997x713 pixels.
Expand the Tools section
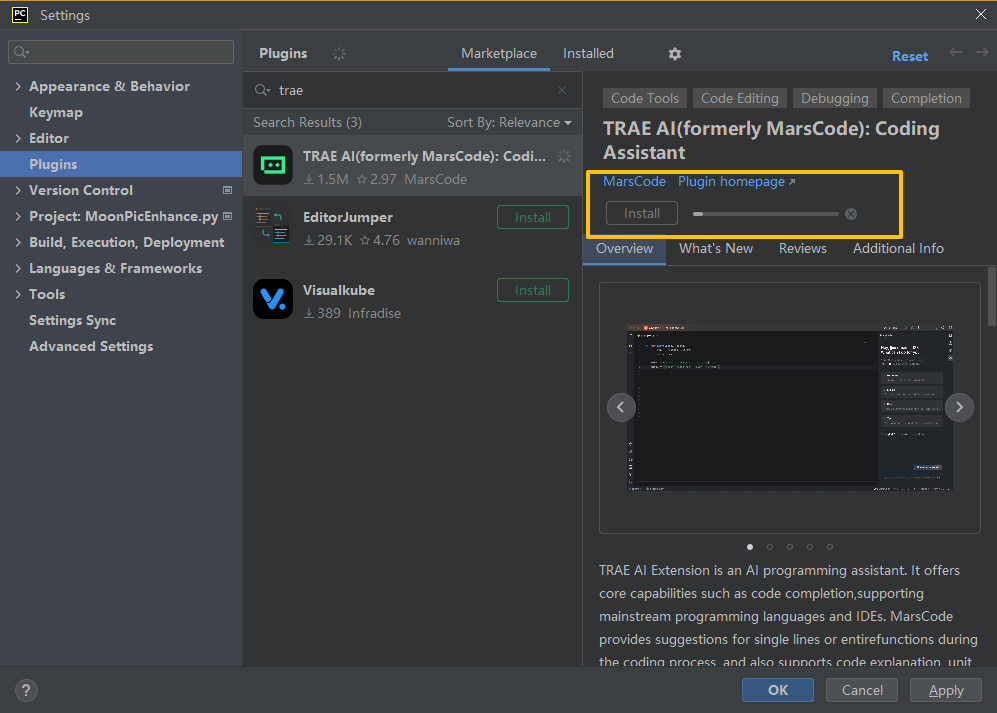18,294
